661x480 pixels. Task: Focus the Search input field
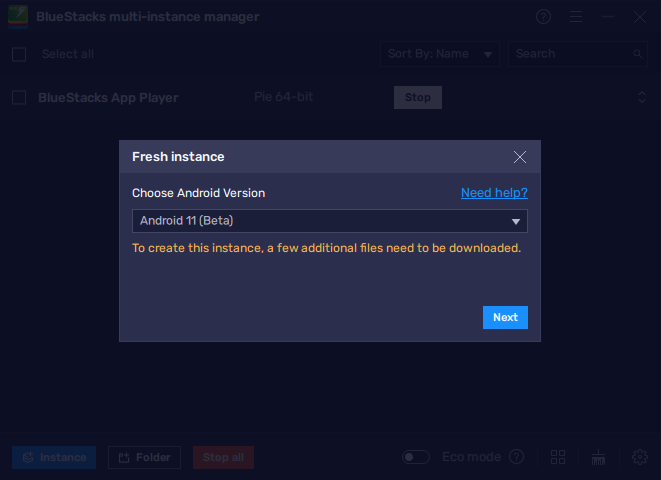pyautogui.click(x=578, y=54)
